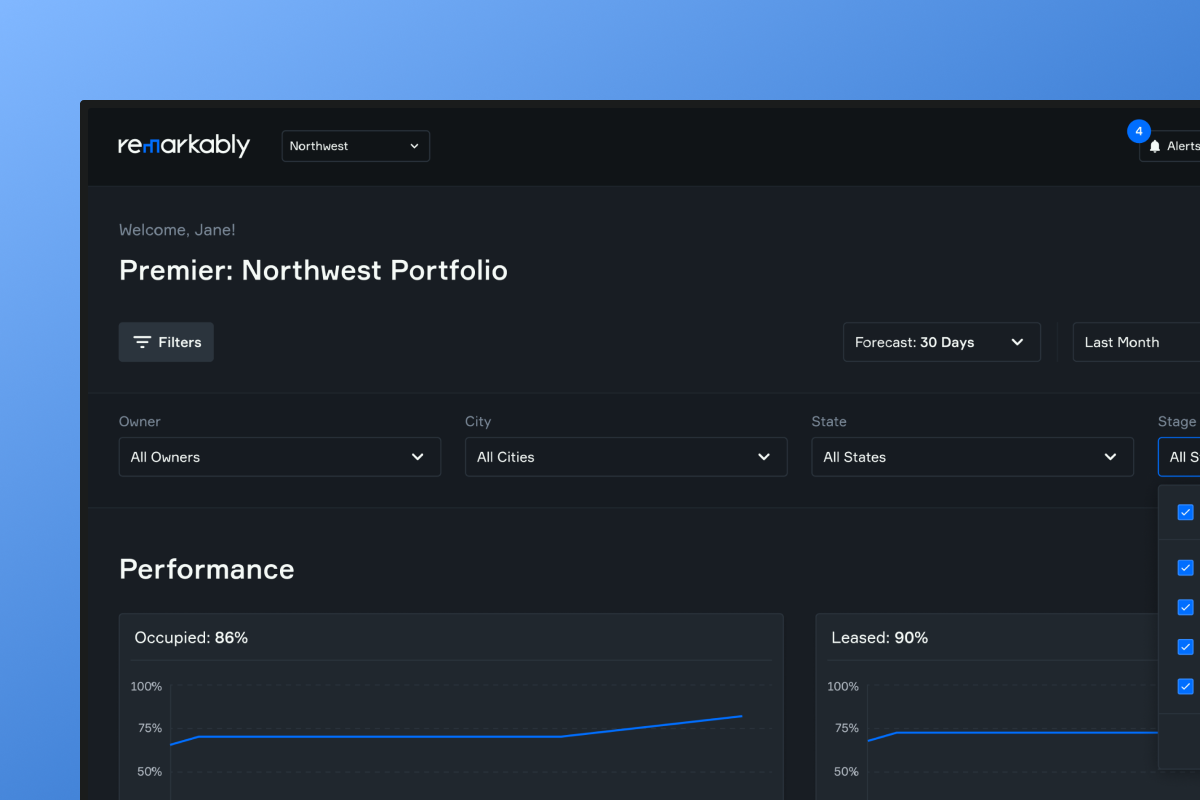Open the Last Month date range dropdown
This screenshot has height=800, width=1200.
tap(1136, 342)
